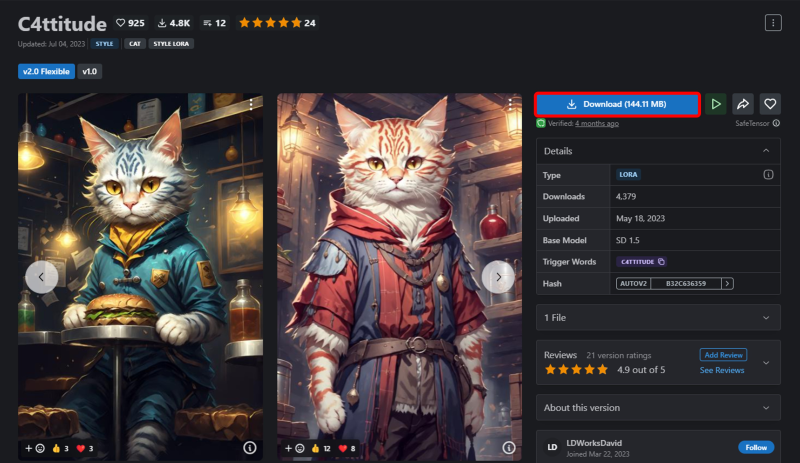Viewport: 800px width, 463px height.
Task: Expand About this version section
Action: pyautogui.click(x=658, y=407)
